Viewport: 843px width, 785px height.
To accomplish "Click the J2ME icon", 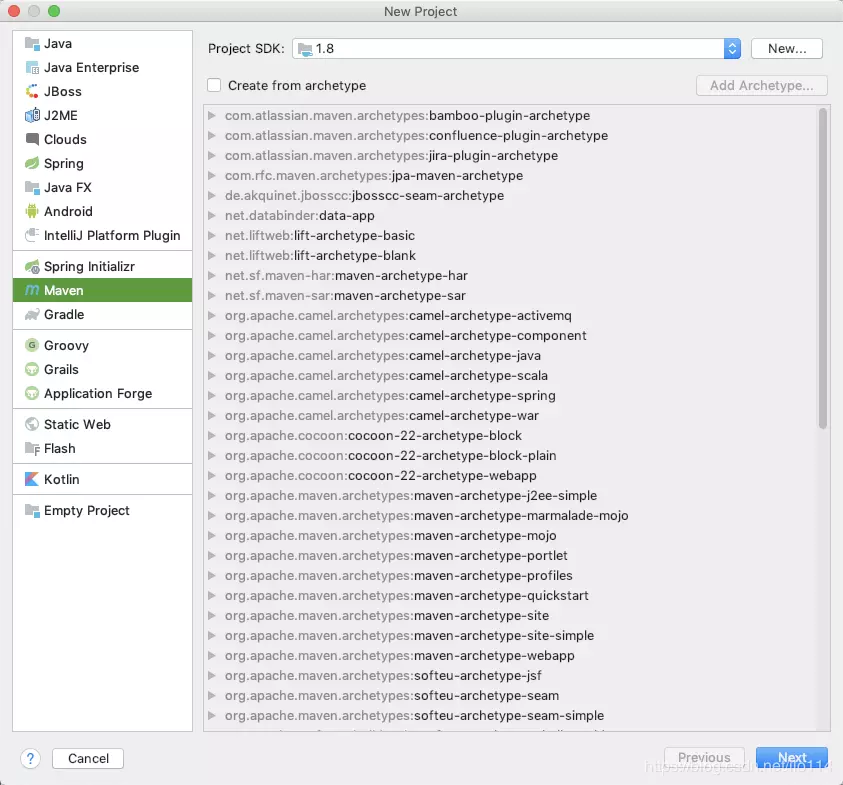I will pyautogui.click(x=32, y=116).
